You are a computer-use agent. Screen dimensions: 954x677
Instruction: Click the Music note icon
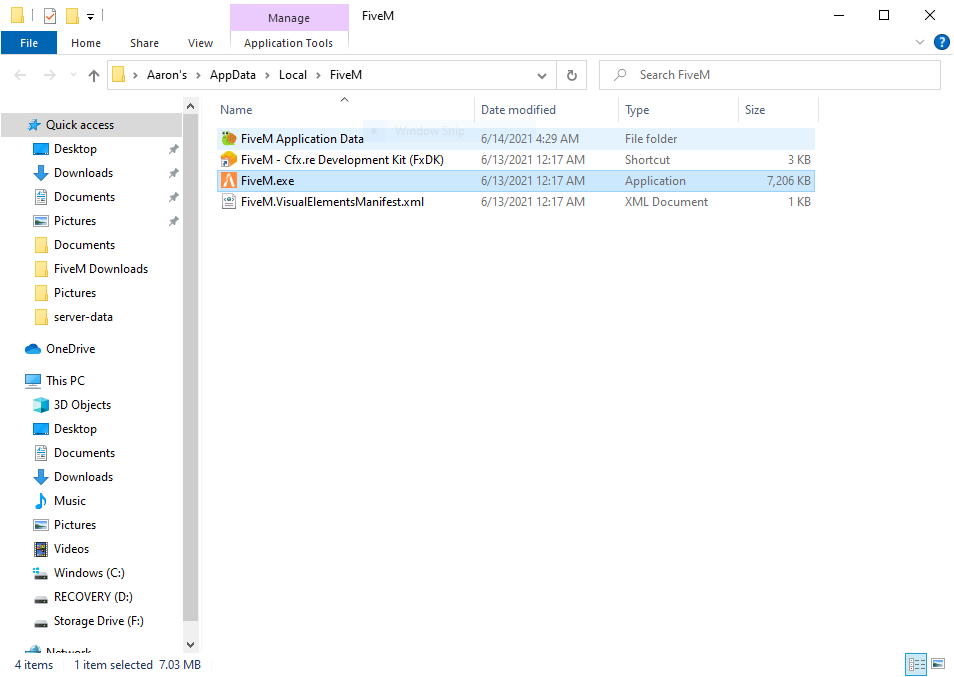tap(41, 501)
